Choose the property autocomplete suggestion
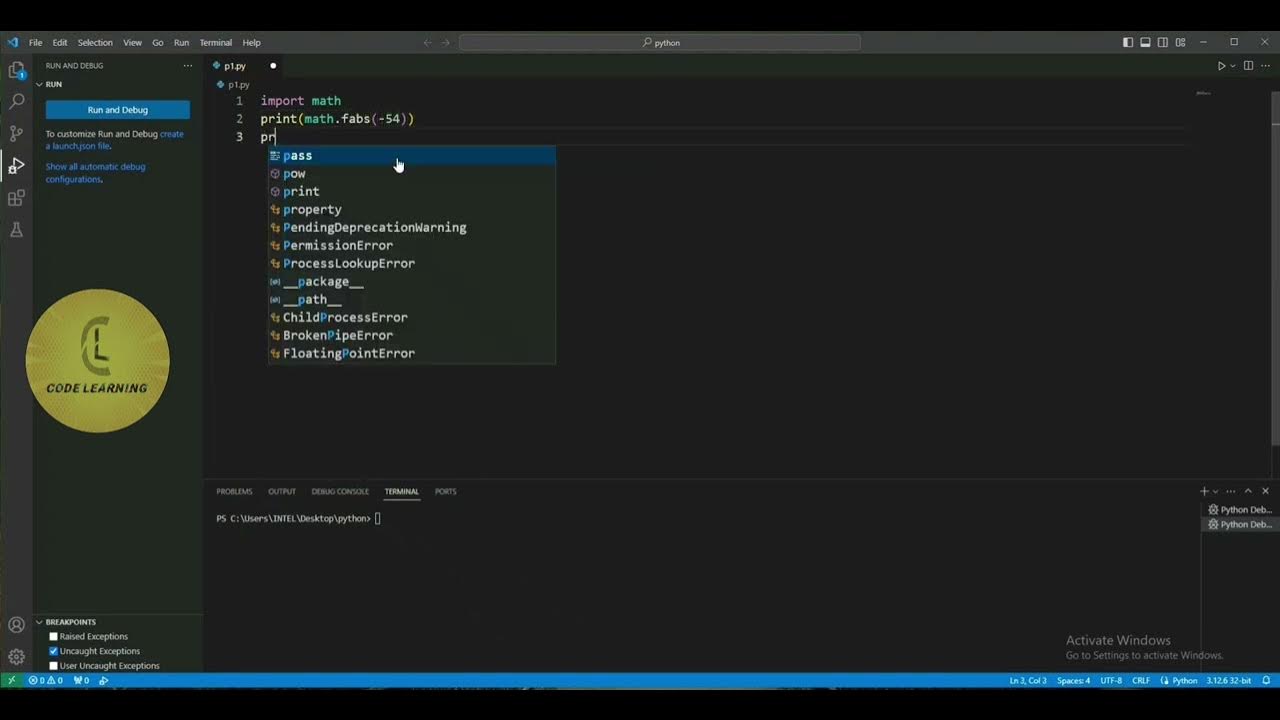Screen dimensions: 1280x720 [x=411, y=209]
